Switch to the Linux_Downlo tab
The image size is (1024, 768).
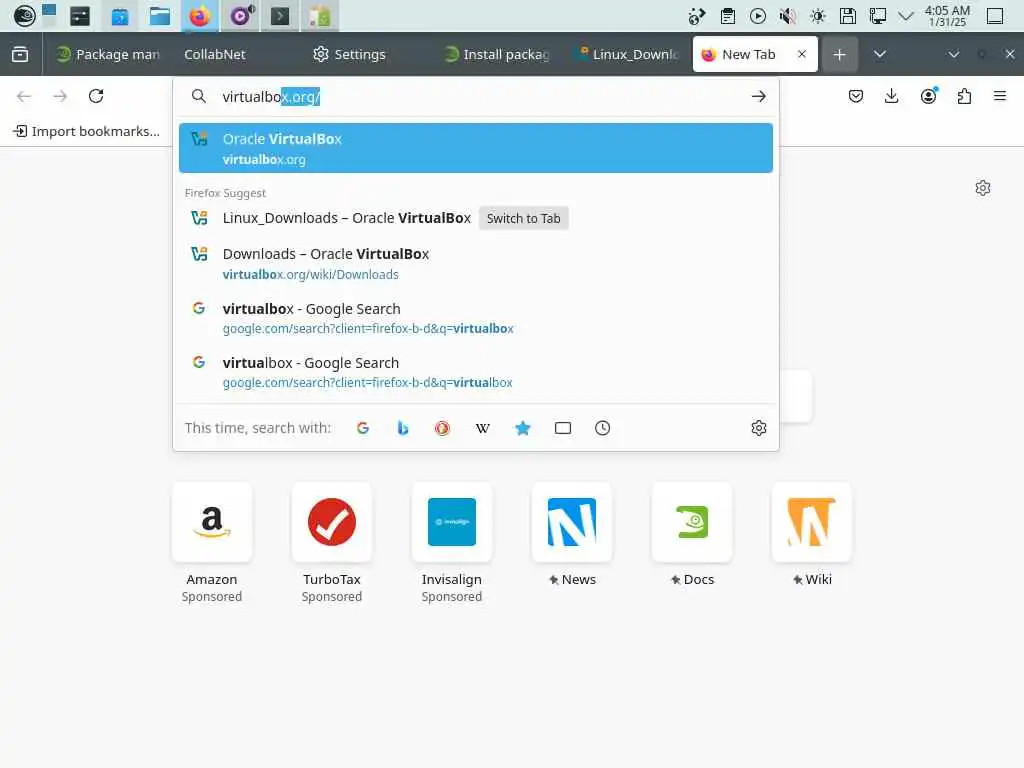[627, 54]
